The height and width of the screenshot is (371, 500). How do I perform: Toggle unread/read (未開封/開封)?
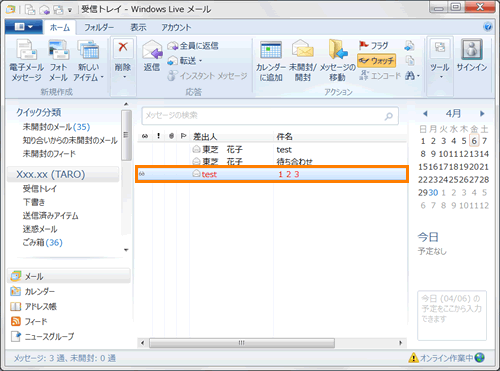click(303, 61)
